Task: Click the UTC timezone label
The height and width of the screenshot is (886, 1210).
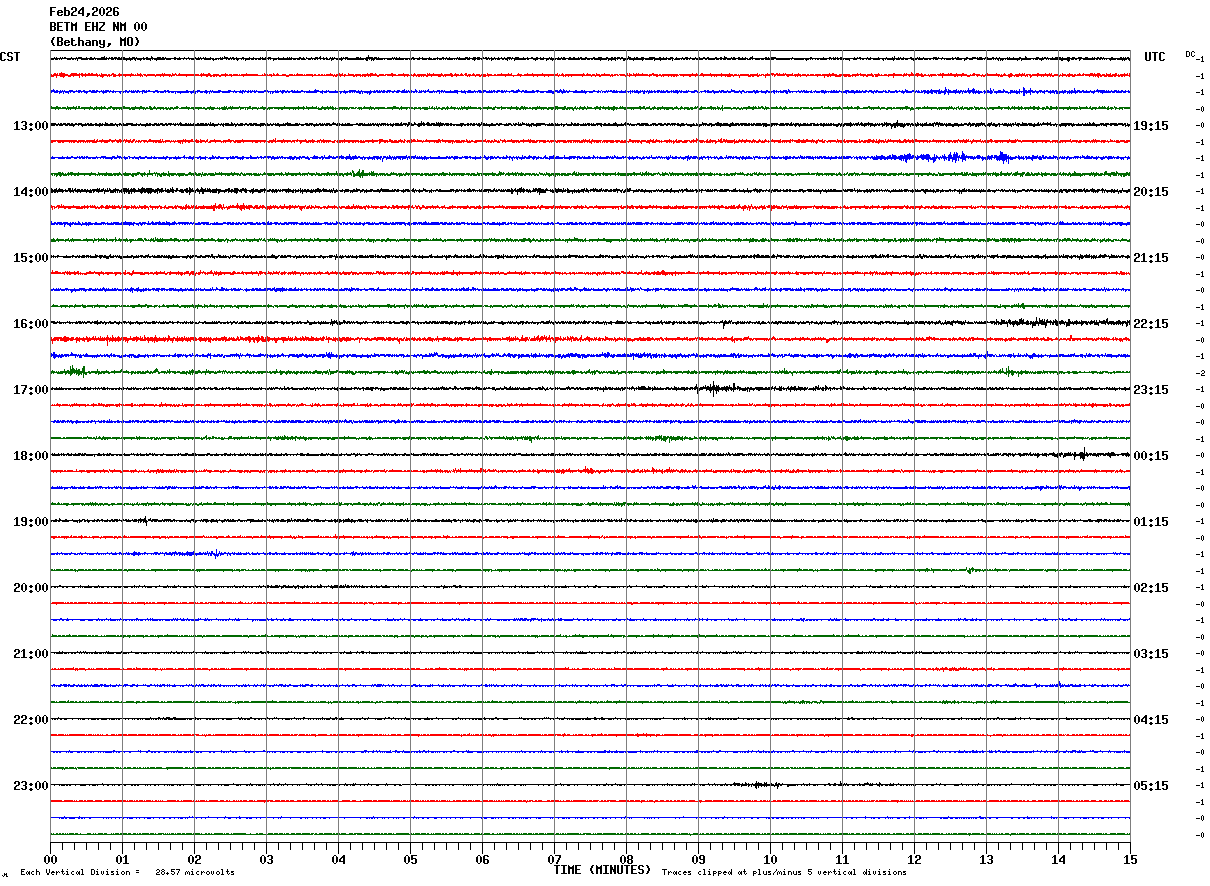Action: (x=1155, y=57)
